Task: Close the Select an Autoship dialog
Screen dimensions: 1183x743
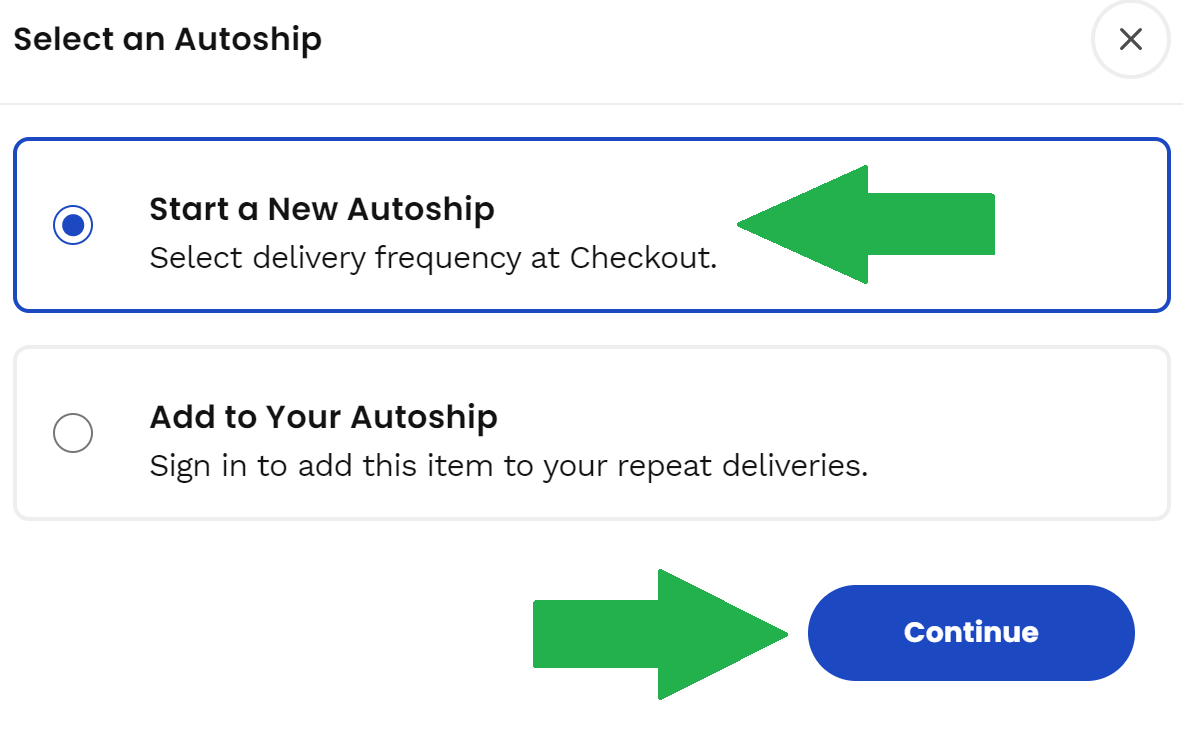Action: pos(1130,39)
